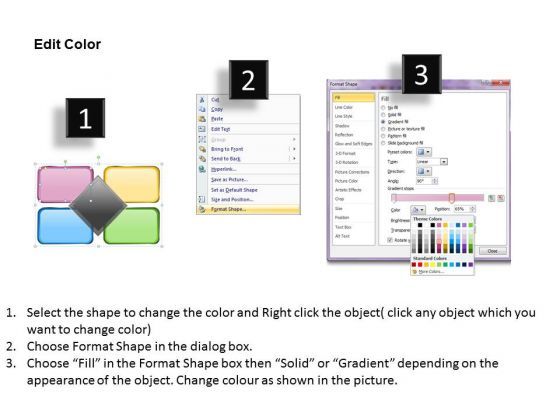Select the No fill radio button
The height and width of the screenshot is (420, 560).
click(x=383, y=108)
